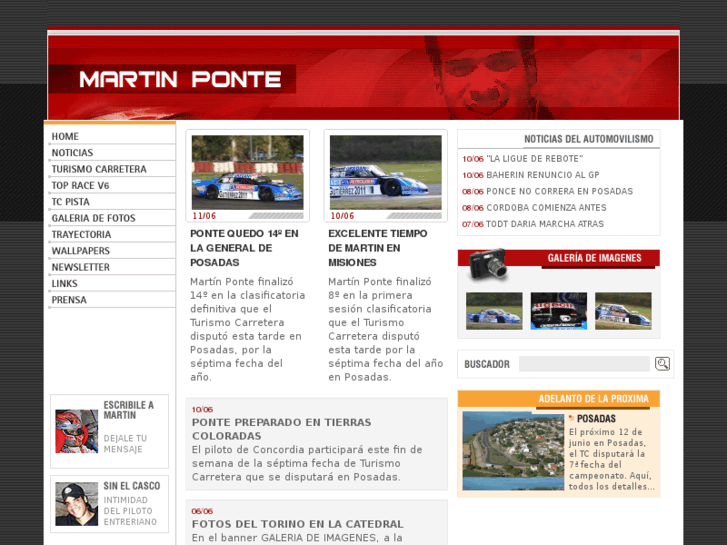727x545 pixels.
Task: Open the TC PISTA page
Action: [x=70, y=202]
